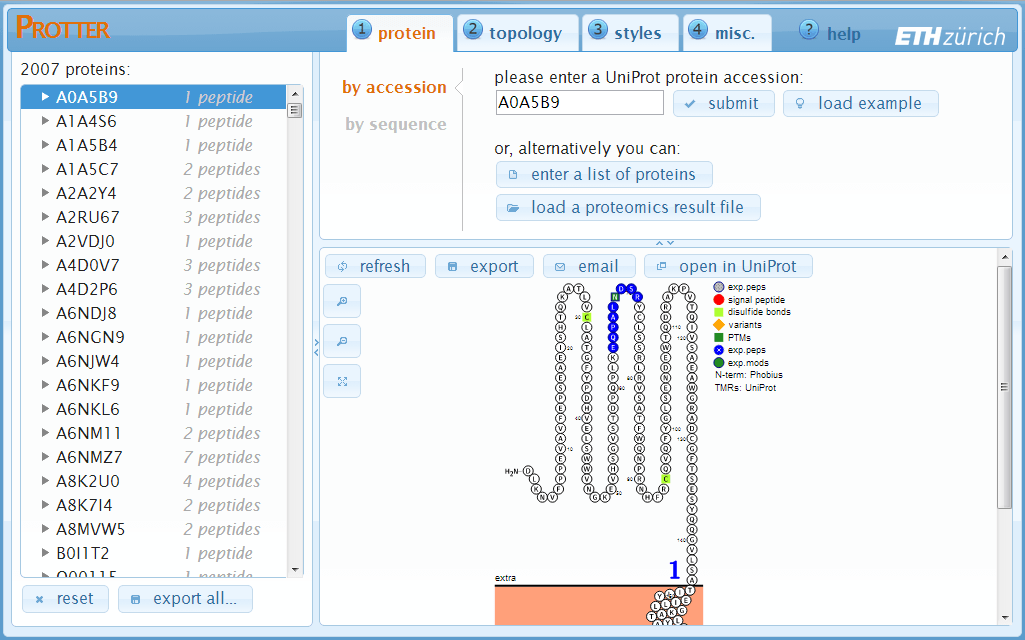The height and width of the screenshot is (640, 1025).
Task: Open the help section
Action: 830,33
